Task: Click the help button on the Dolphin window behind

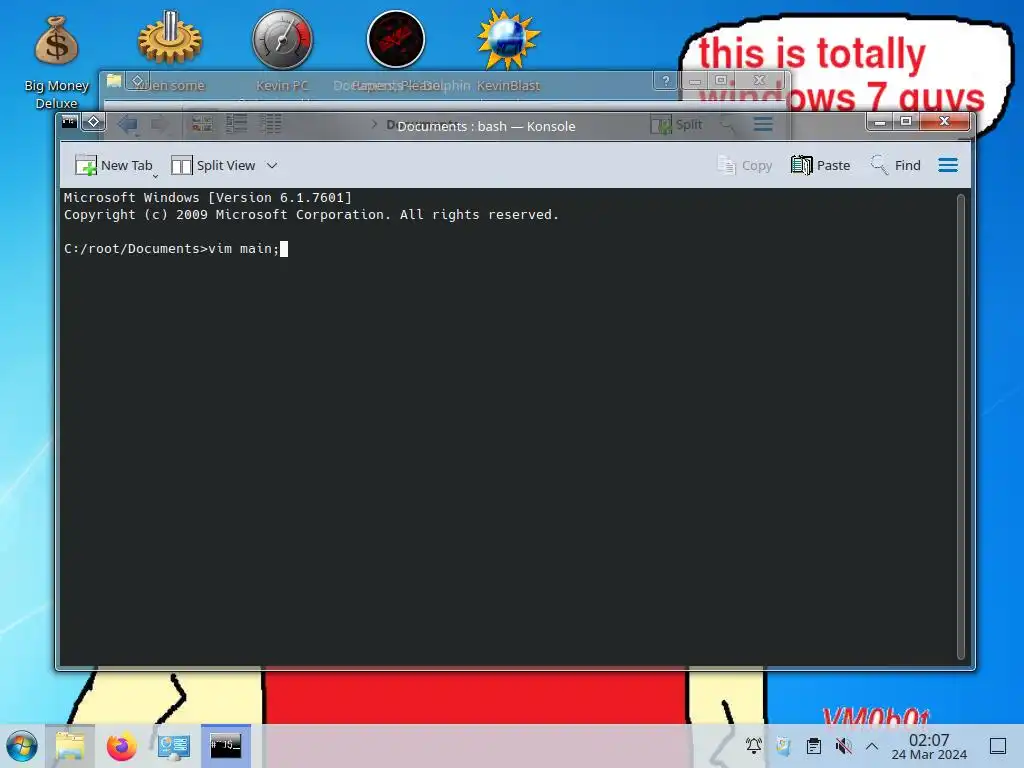Action: [x=665, y=81]
